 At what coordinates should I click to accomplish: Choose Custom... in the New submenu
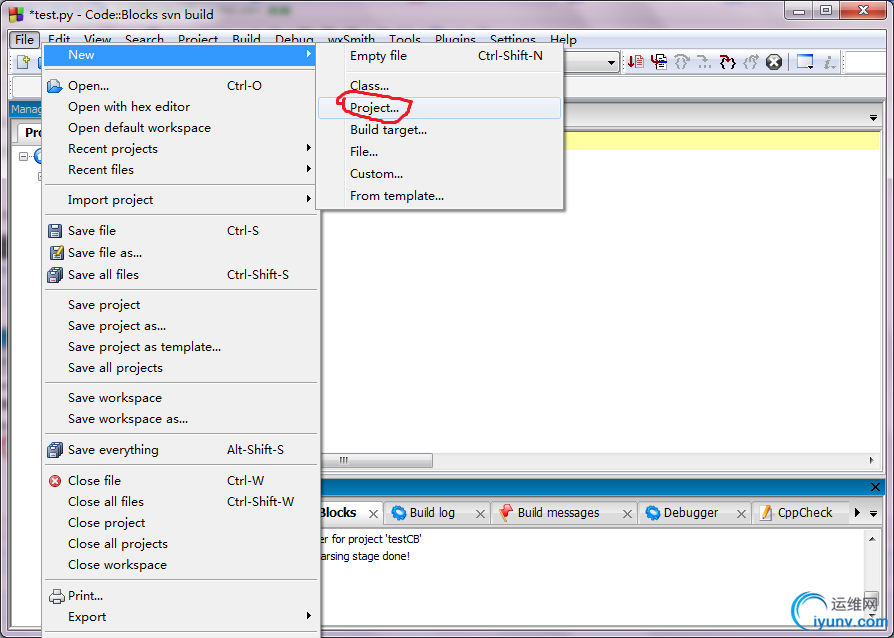point(440,174)
